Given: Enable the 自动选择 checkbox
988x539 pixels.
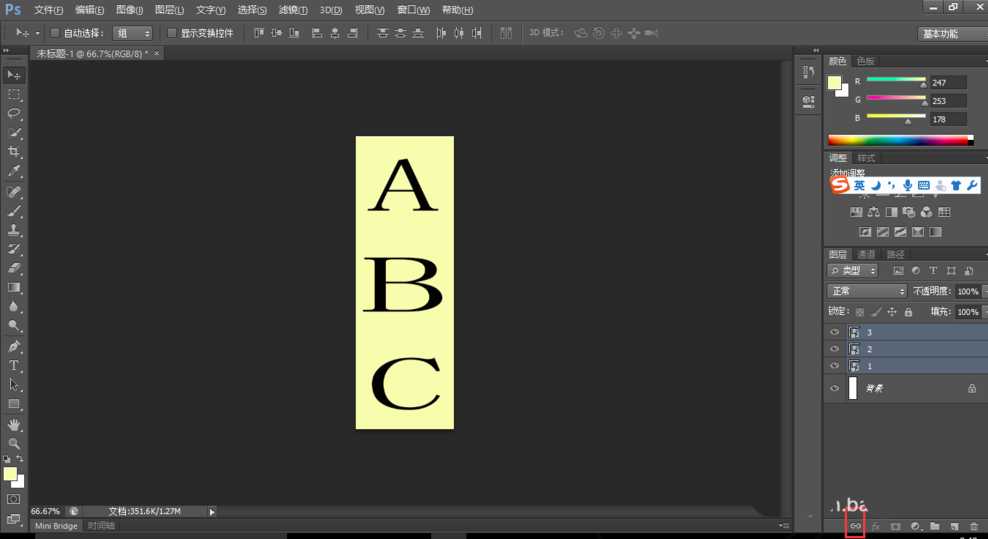Looking at the screenshot, I should coord(55,33).
